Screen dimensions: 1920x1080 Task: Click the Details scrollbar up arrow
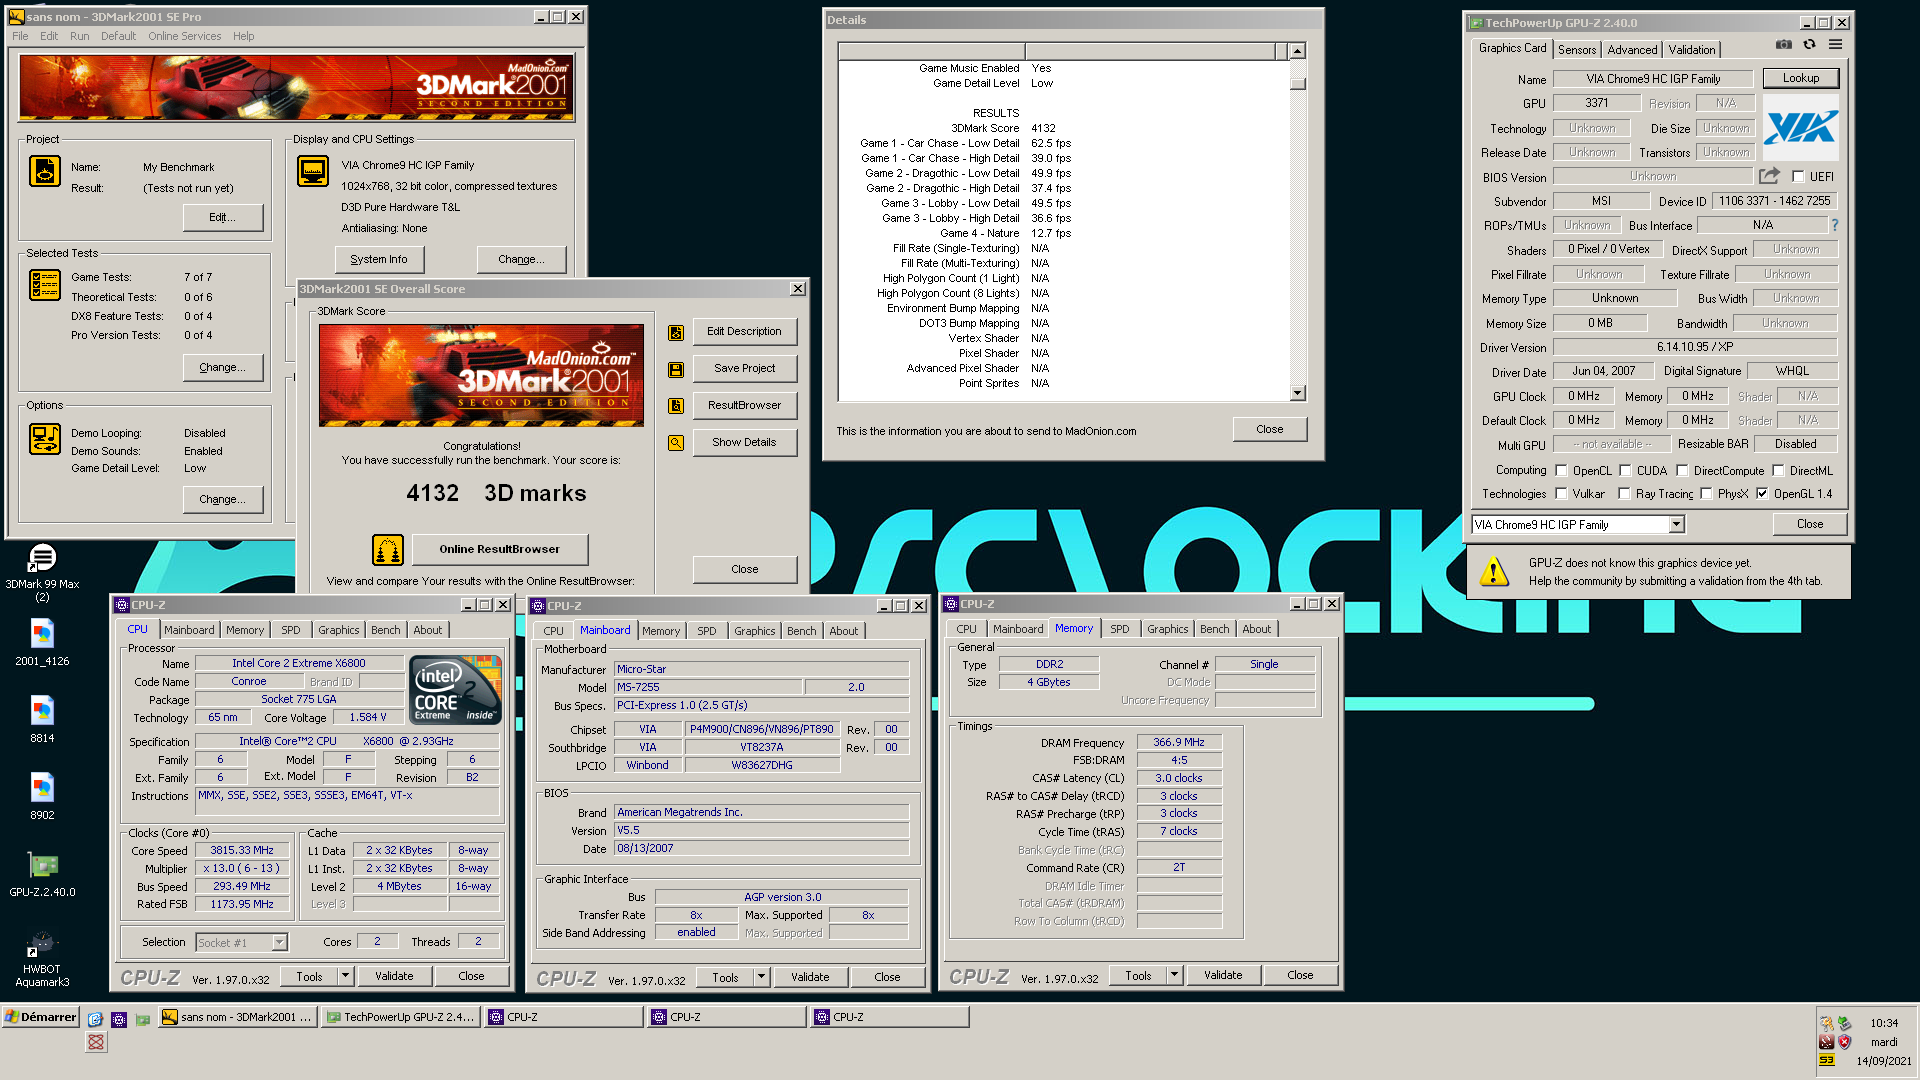click(x=1298, y=51)
